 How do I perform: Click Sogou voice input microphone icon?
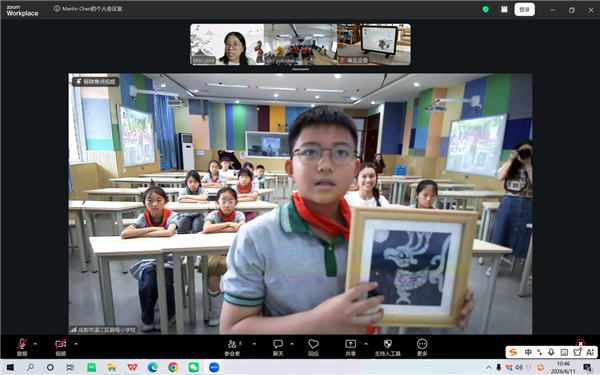551,352
